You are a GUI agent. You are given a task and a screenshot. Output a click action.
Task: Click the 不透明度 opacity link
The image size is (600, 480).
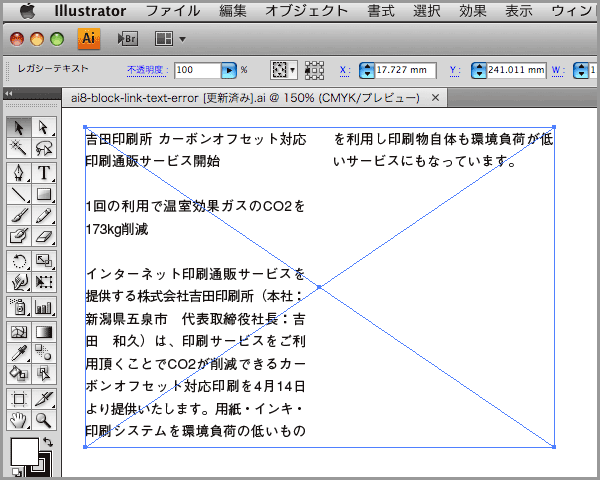click(x=147, y=70)
